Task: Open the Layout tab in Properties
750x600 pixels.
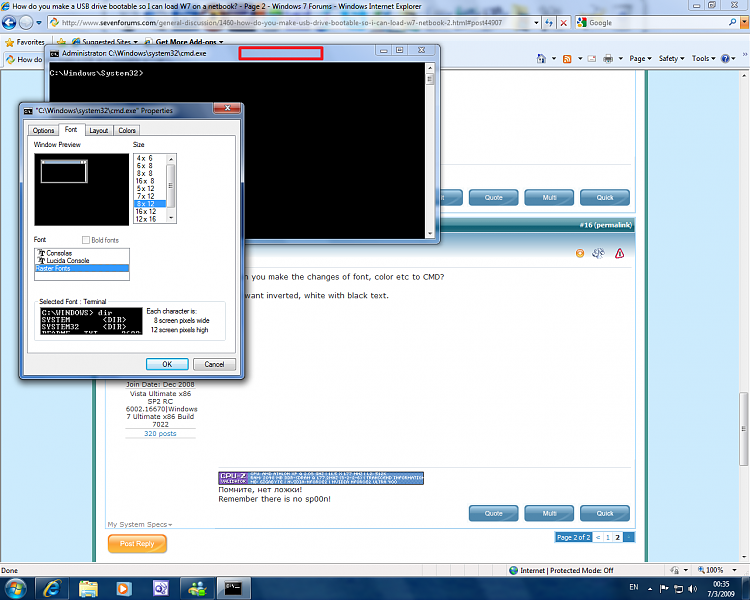Action: (99, 130)
